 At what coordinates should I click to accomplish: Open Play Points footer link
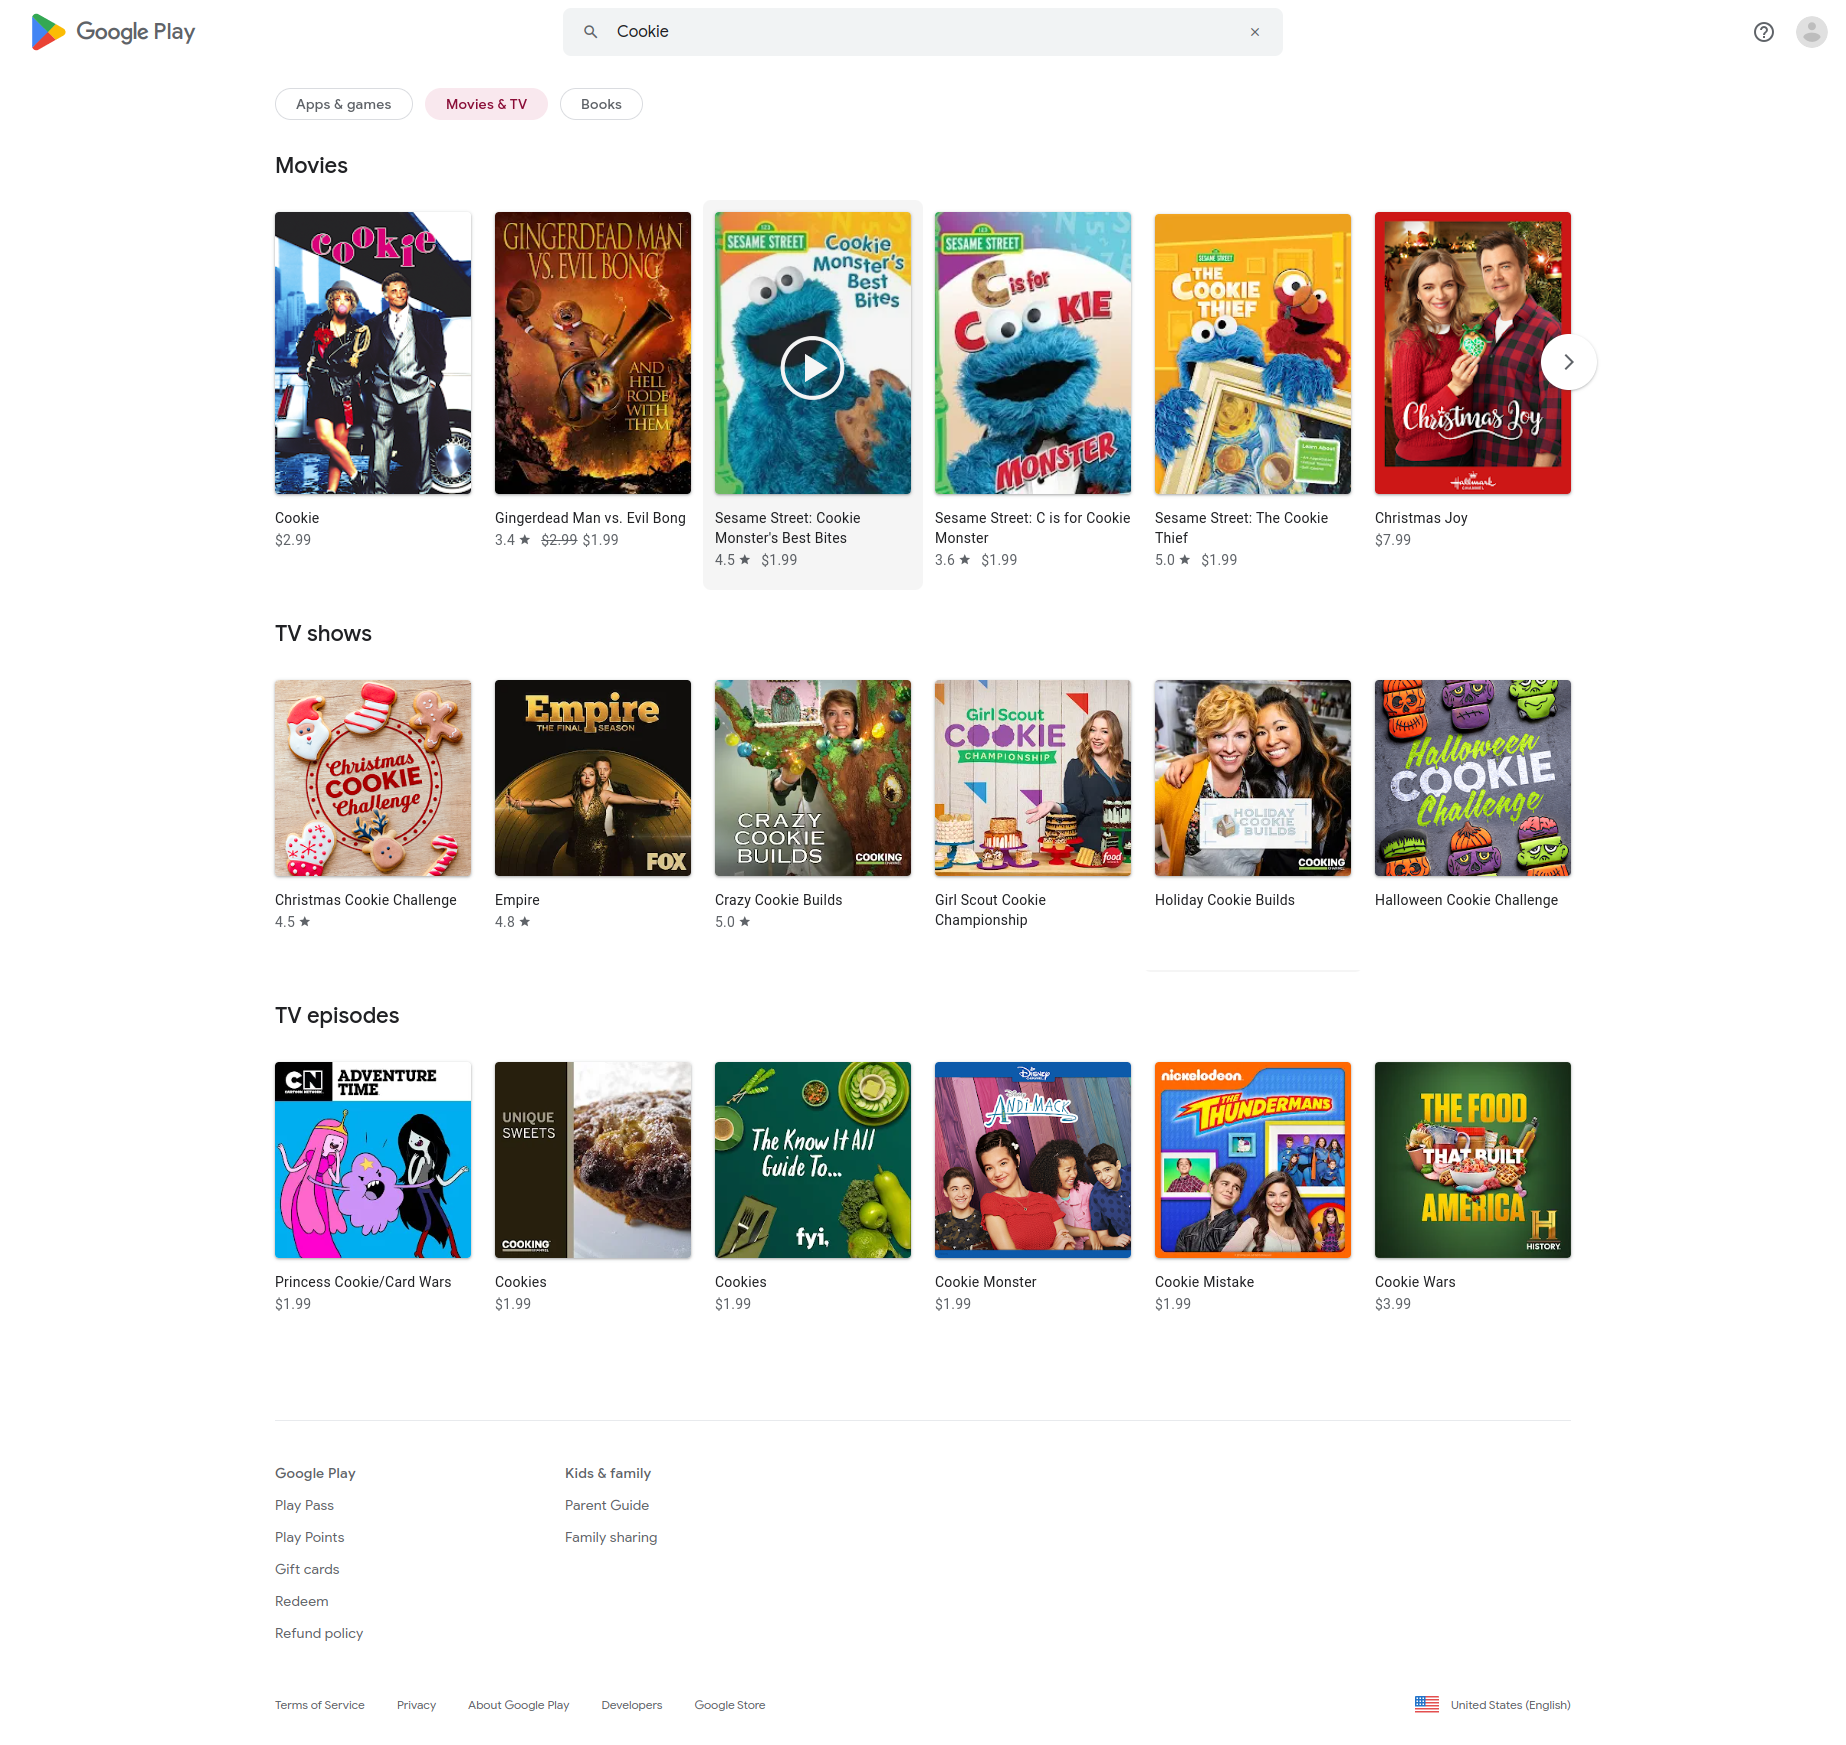click(309, 1537)
